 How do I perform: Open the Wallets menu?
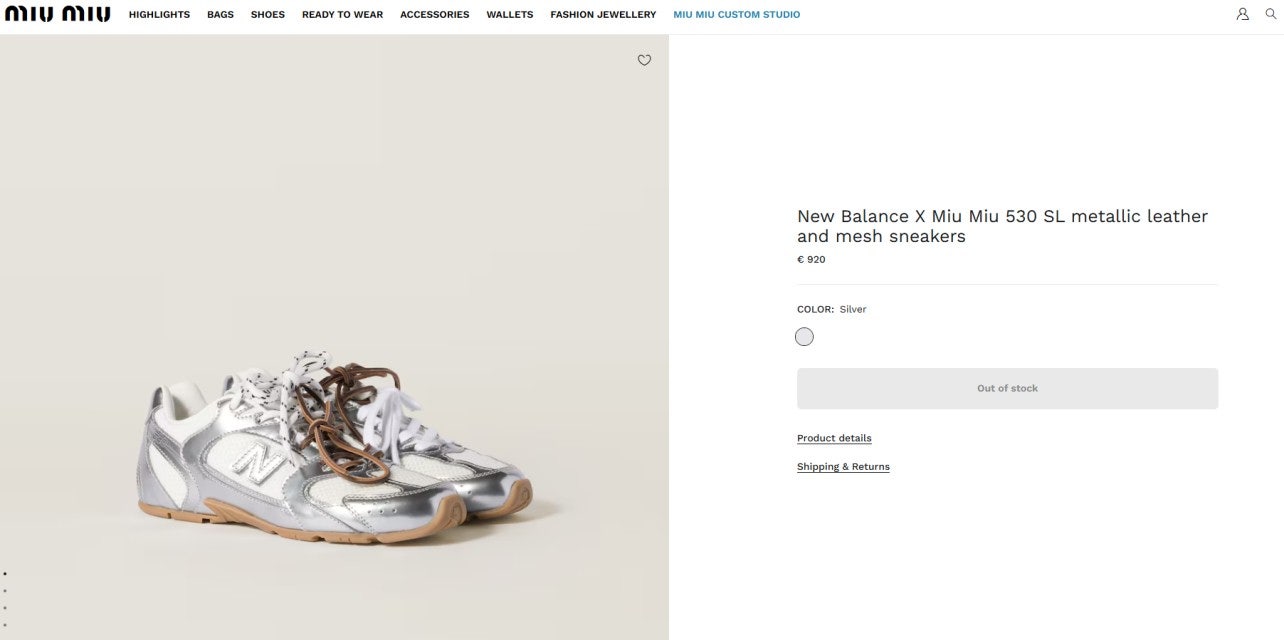[510, 15]
